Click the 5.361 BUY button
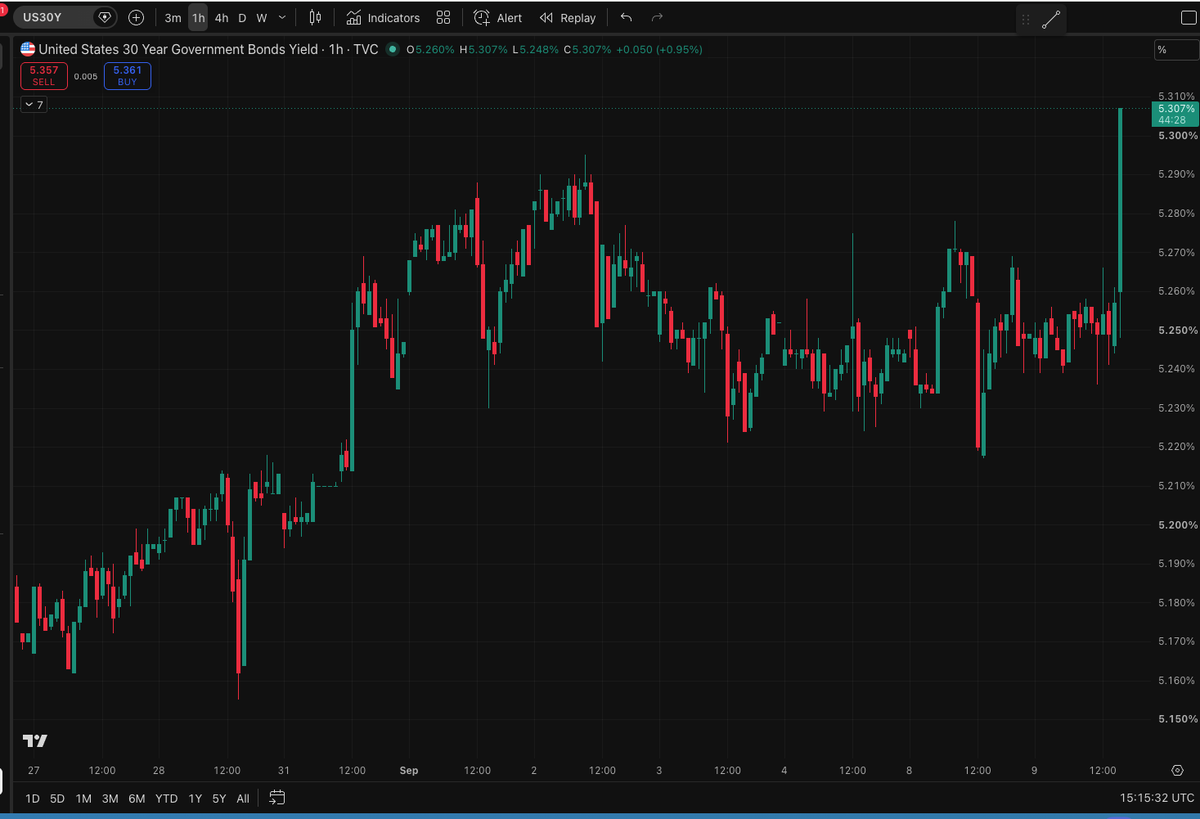Screen dimensions: 1200x819 pos(127,76)
